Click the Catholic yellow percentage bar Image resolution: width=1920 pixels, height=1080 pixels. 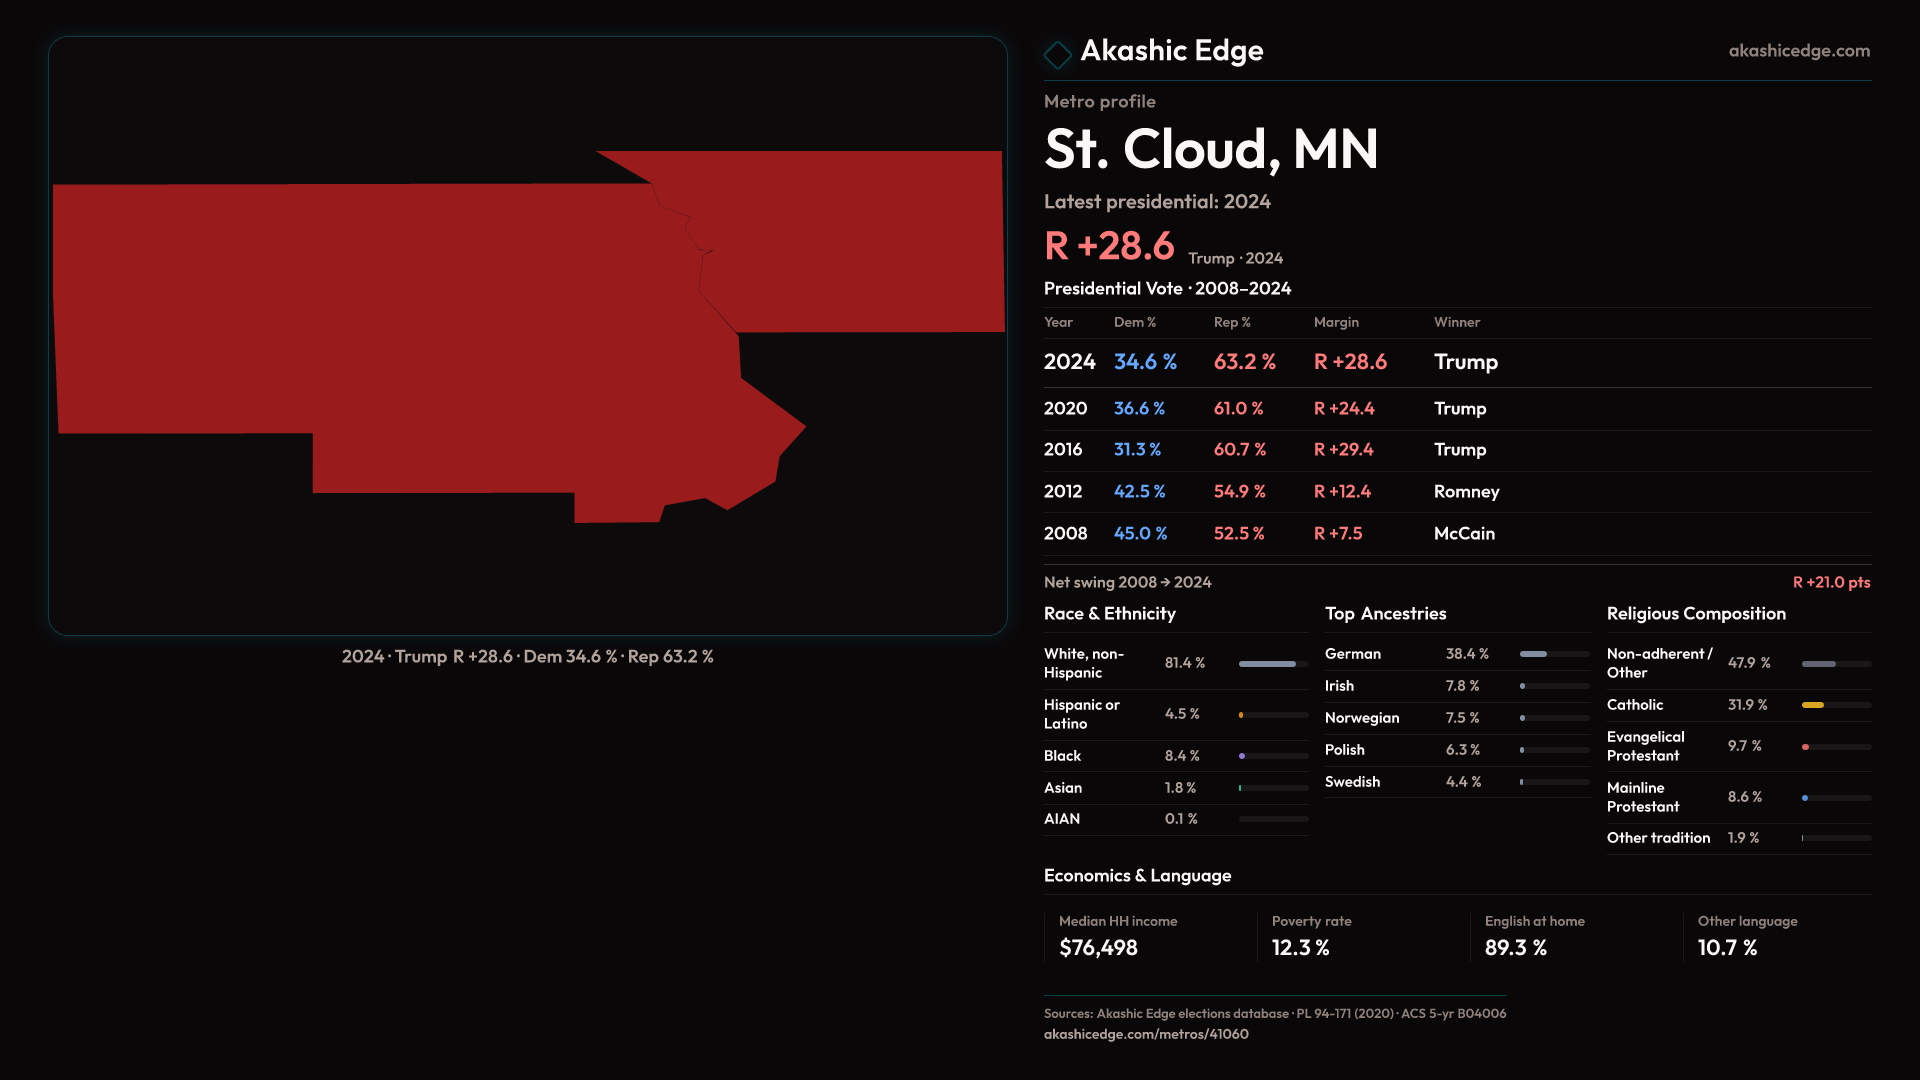(x=1813, y=705)
